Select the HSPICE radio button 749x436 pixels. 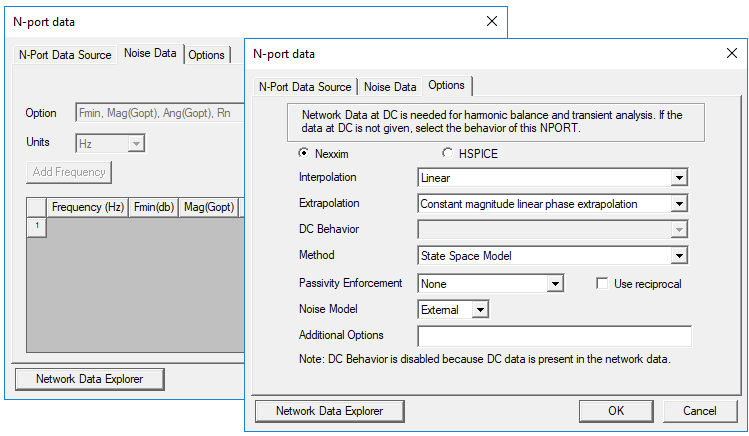tap(448, 153)
